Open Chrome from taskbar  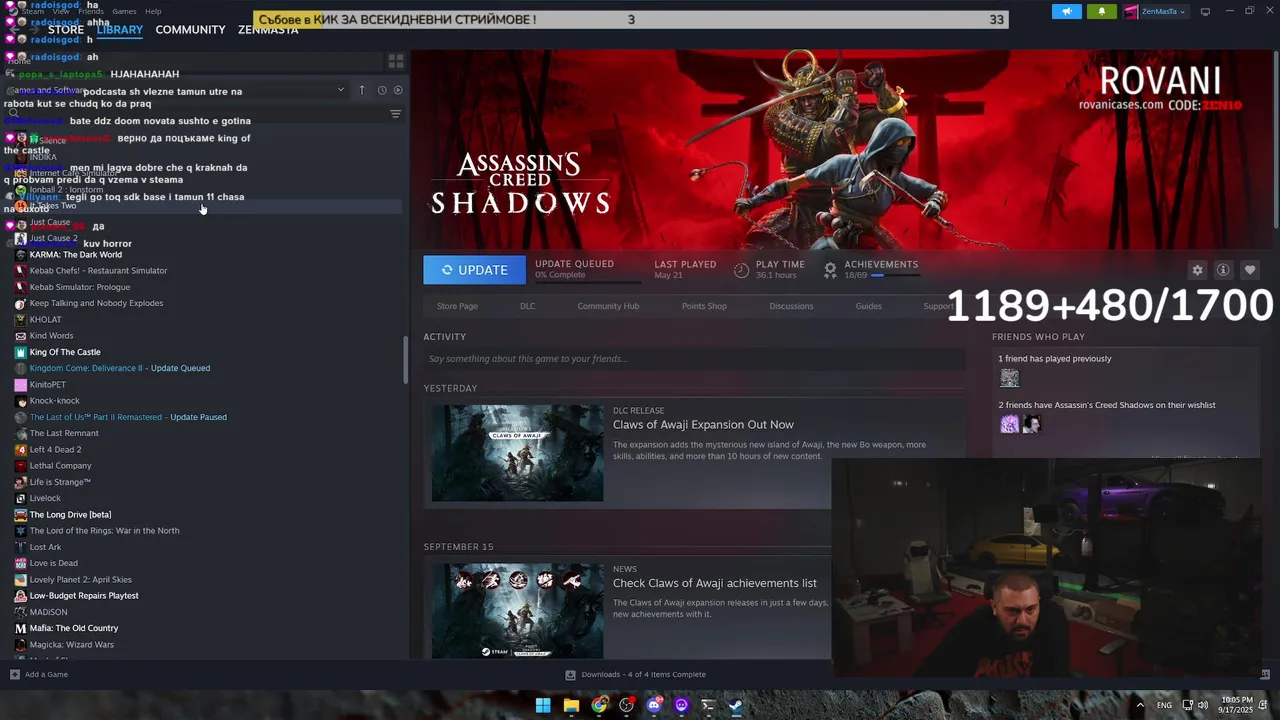[x=599, y=705]
